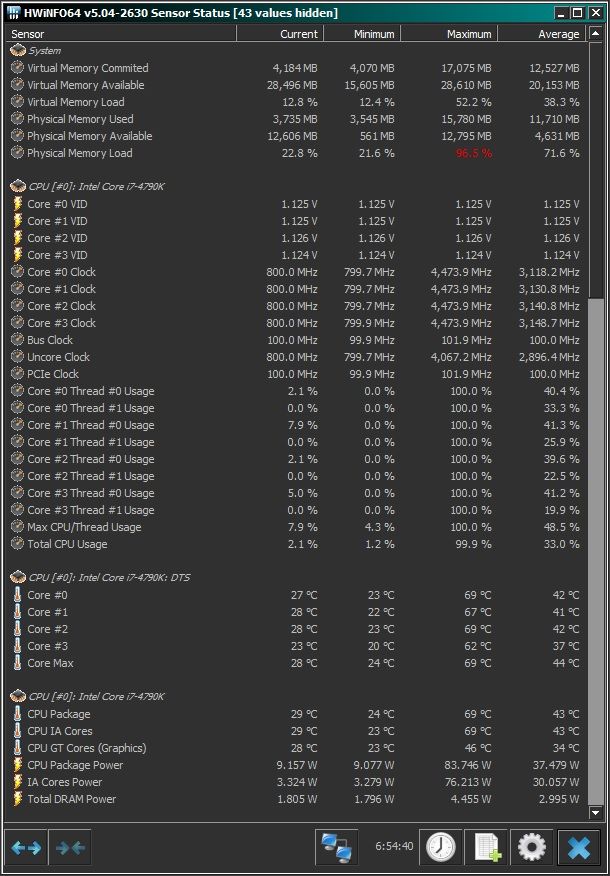Click the Maximum column header

pos(449,34)
